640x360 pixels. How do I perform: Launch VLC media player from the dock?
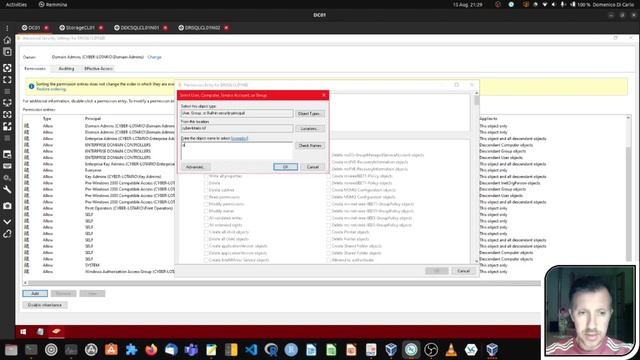click(451, 350)
